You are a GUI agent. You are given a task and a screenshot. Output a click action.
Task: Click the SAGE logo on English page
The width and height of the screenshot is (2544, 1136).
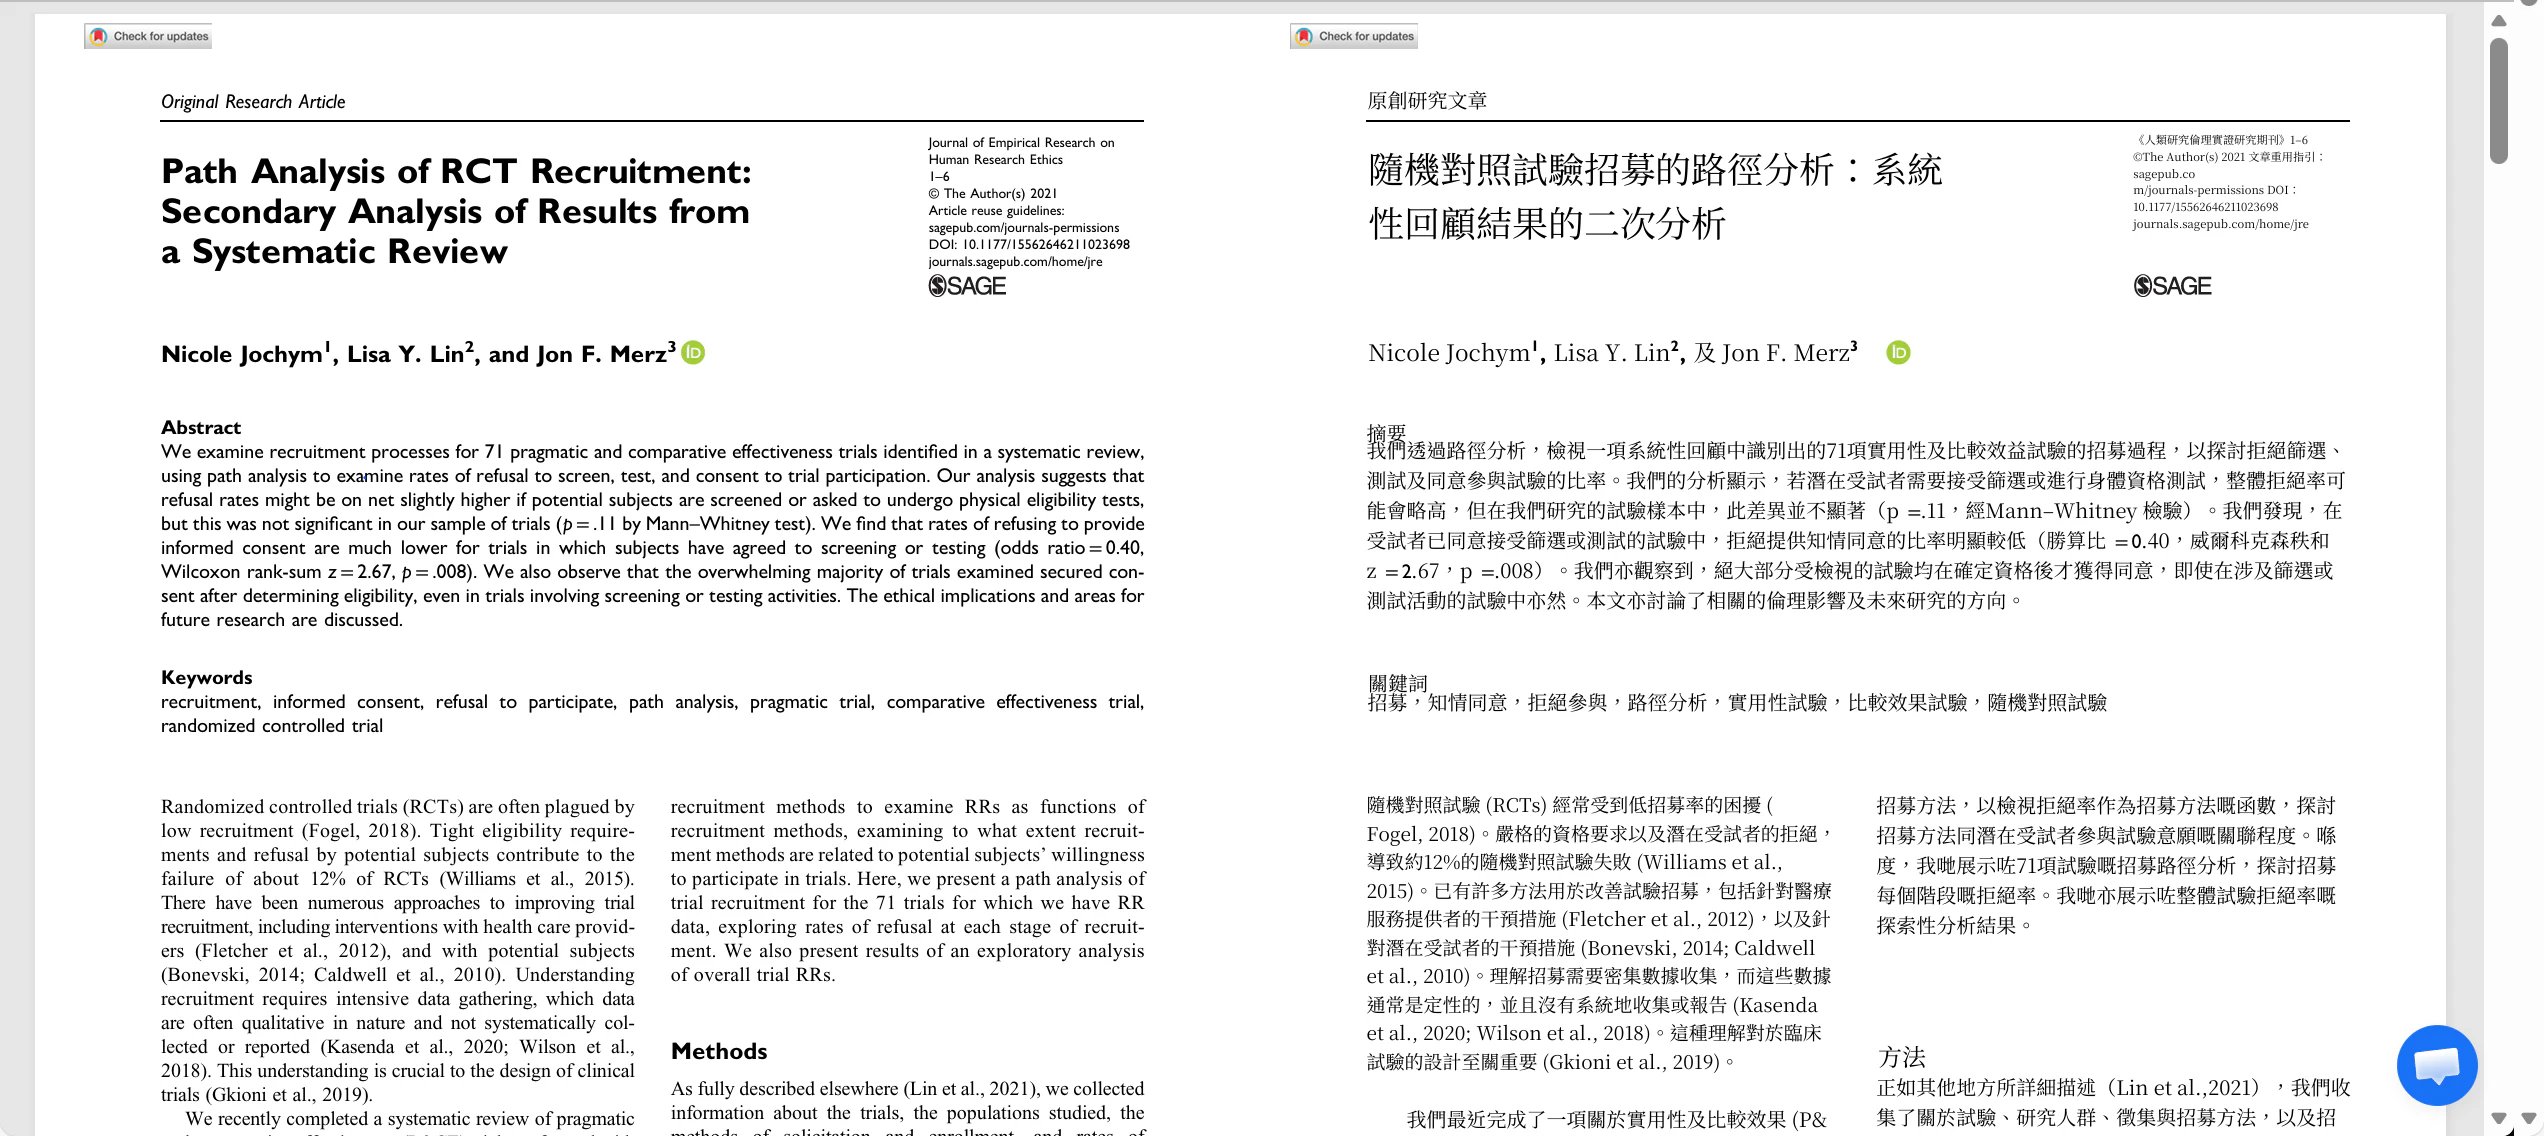pyautogui.click(x=967, y=287)
